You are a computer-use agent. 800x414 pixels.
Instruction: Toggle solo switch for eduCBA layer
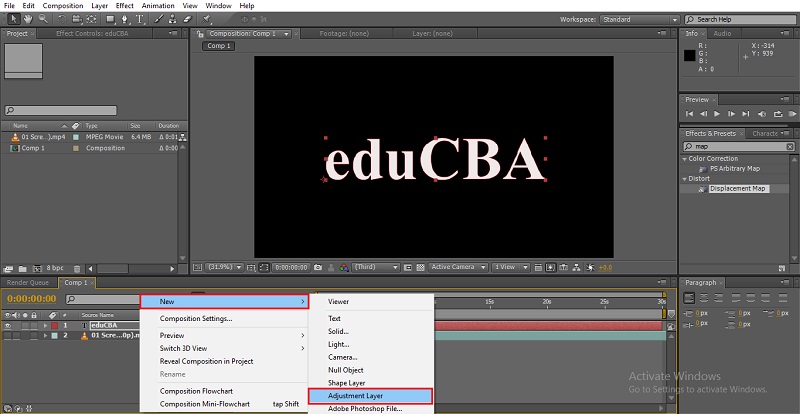tap(25, 325)
